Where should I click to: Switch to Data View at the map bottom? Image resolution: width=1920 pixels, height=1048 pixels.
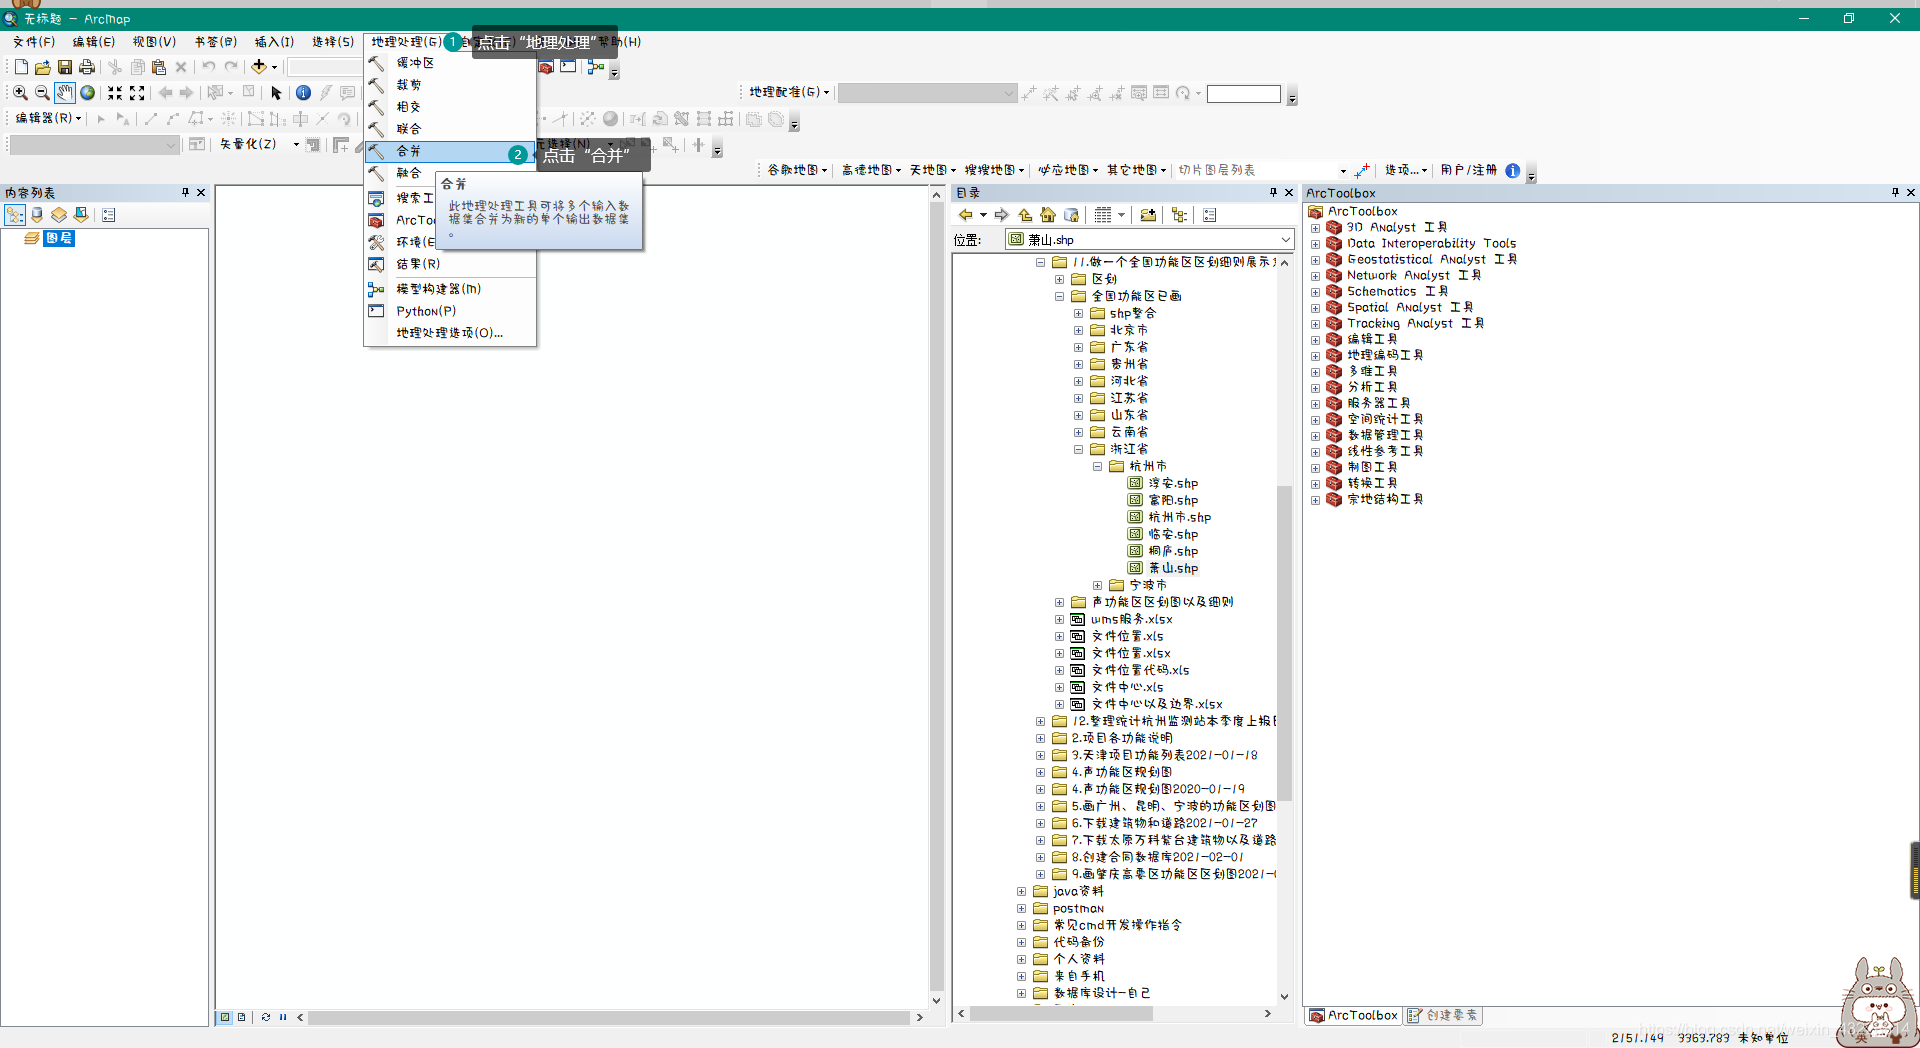225,1017
